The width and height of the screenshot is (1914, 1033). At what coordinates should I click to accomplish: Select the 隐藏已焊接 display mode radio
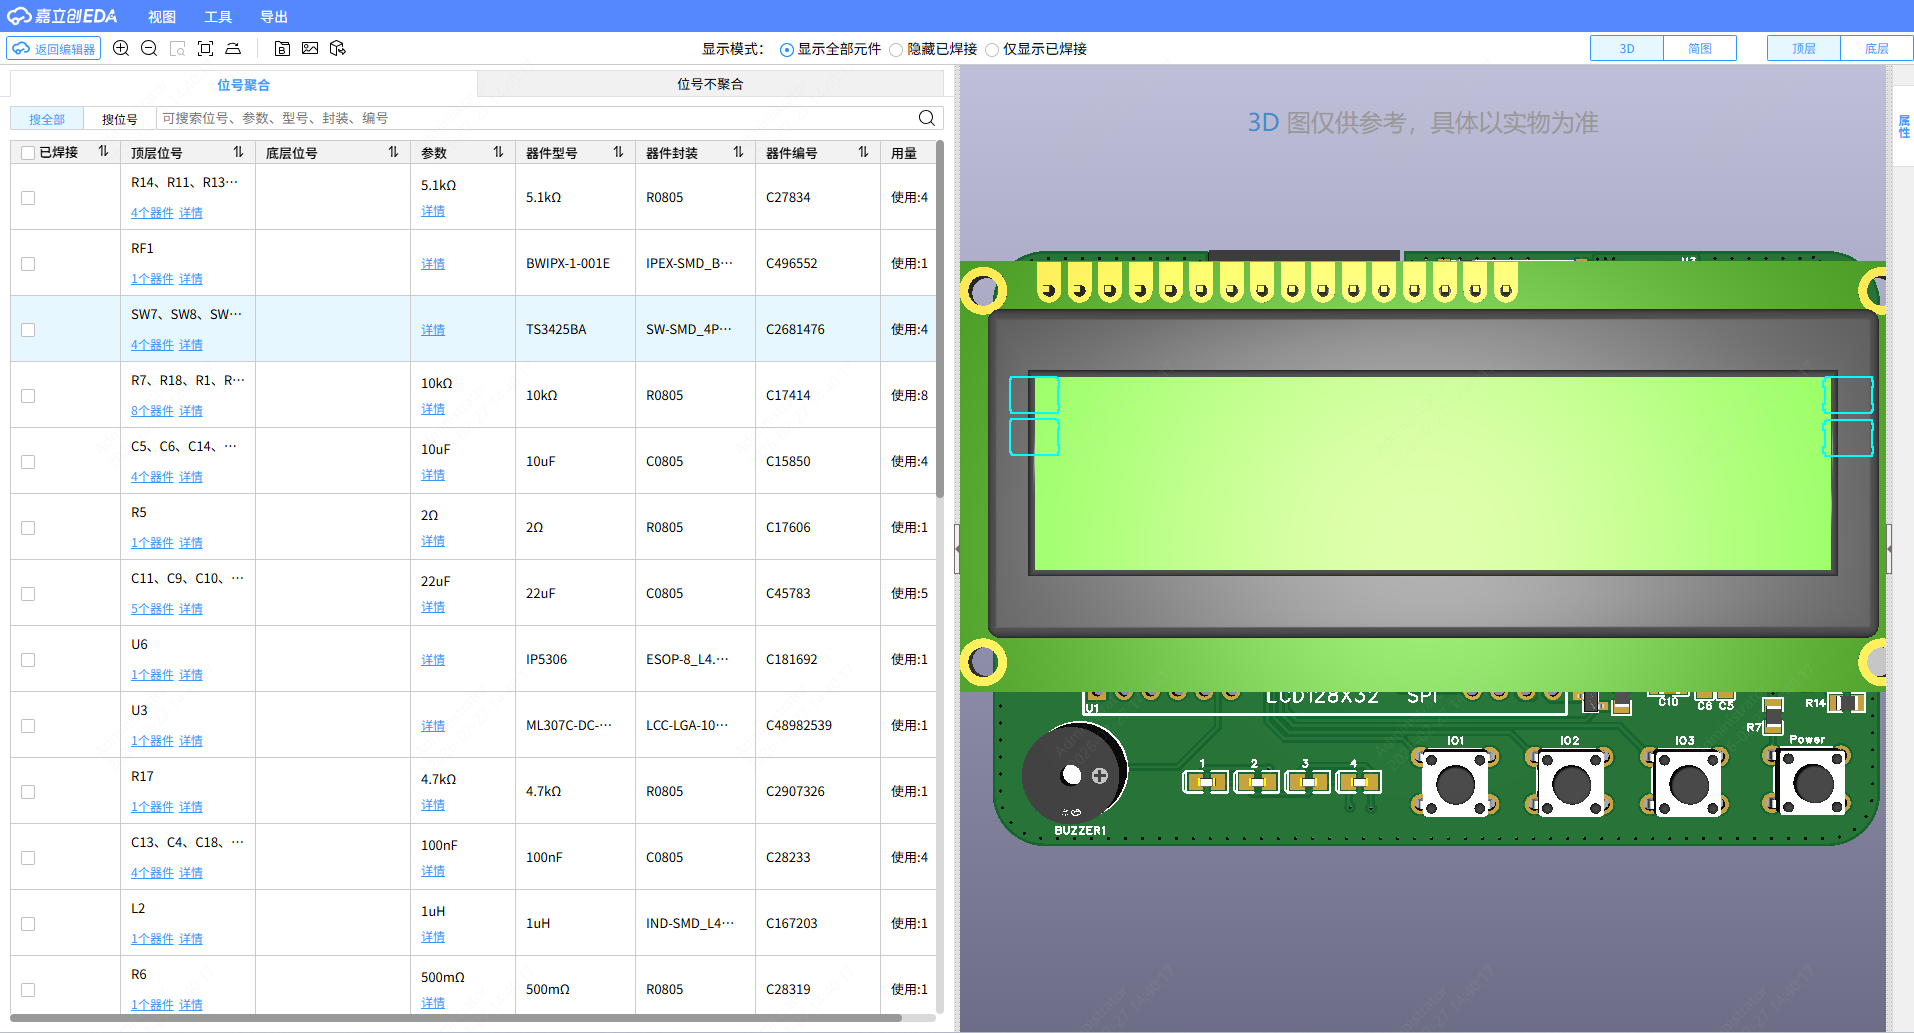[896, 50]
